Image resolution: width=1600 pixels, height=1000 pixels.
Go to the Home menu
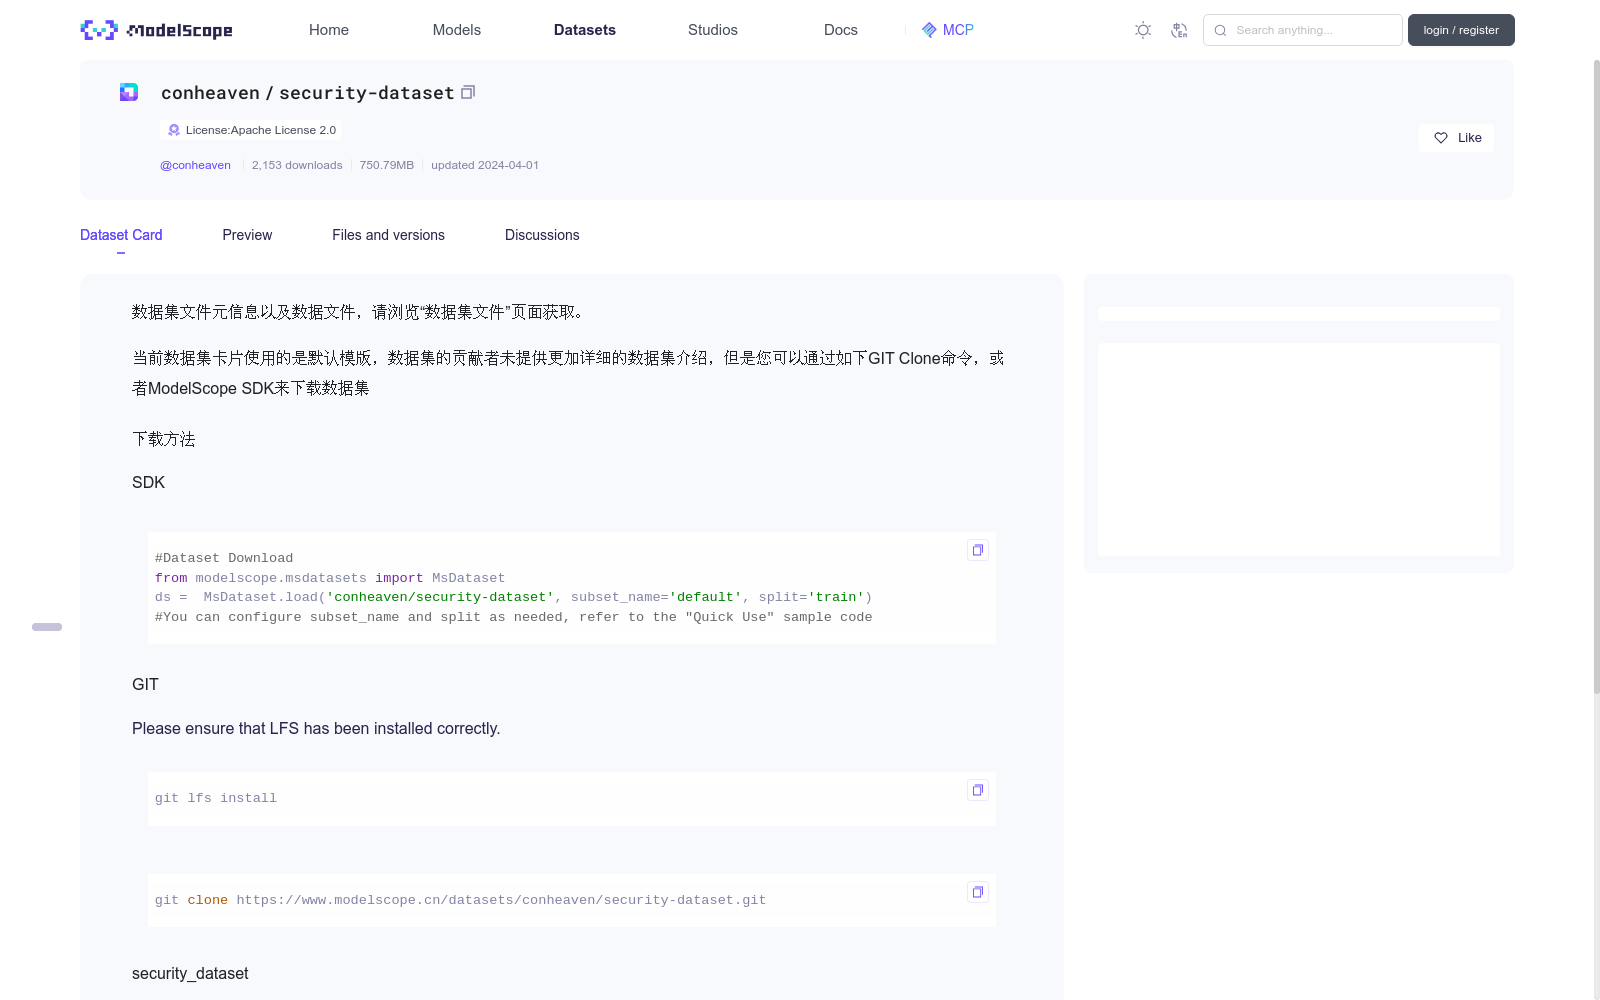click(x=329, y=30)
